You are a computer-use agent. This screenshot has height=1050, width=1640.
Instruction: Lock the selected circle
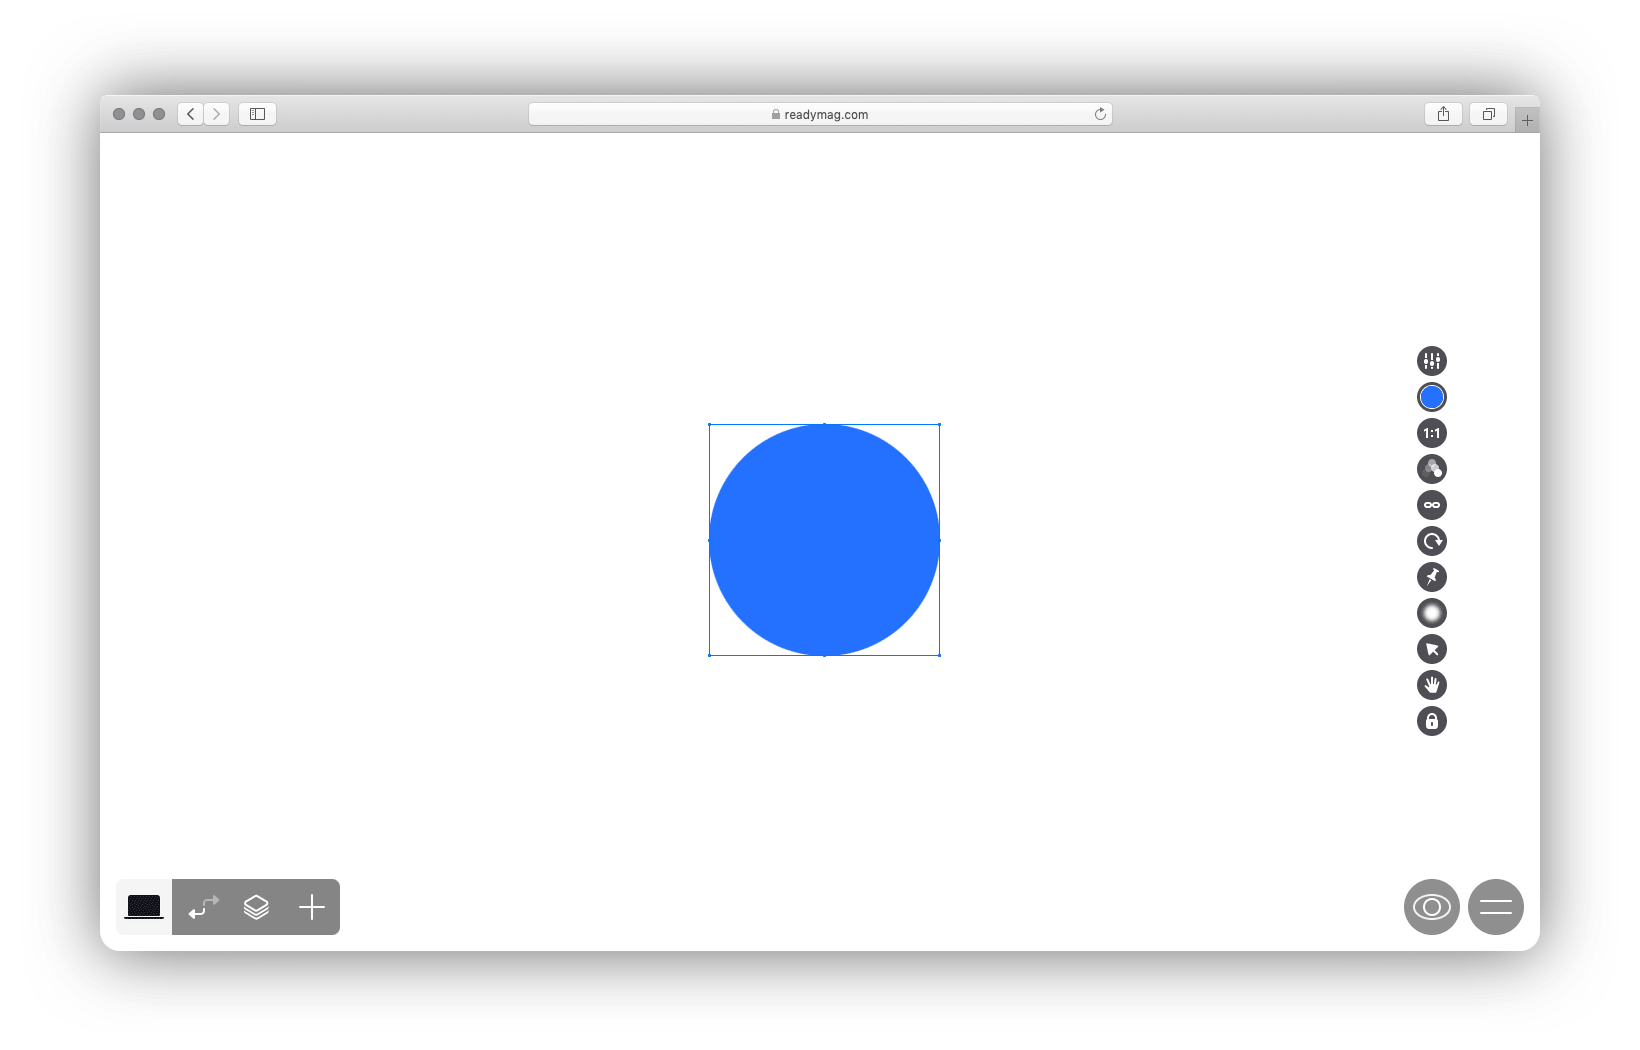point(1431,721)
